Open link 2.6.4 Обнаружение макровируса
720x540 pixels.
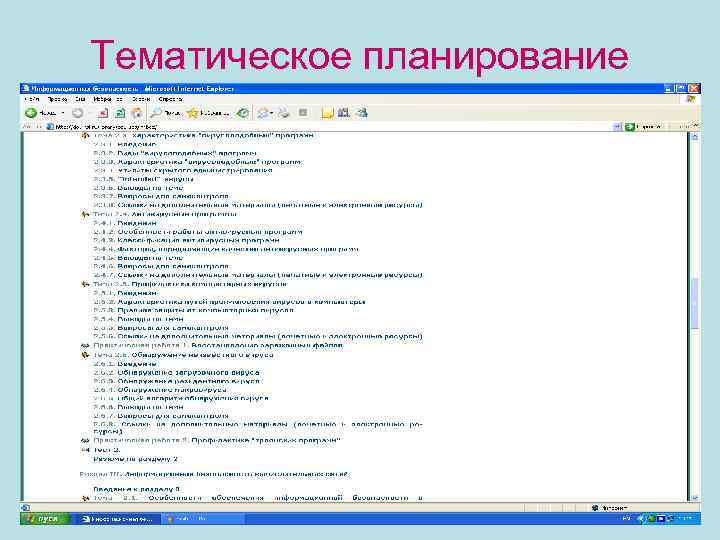pyautogui.click(x=160, y=390)
